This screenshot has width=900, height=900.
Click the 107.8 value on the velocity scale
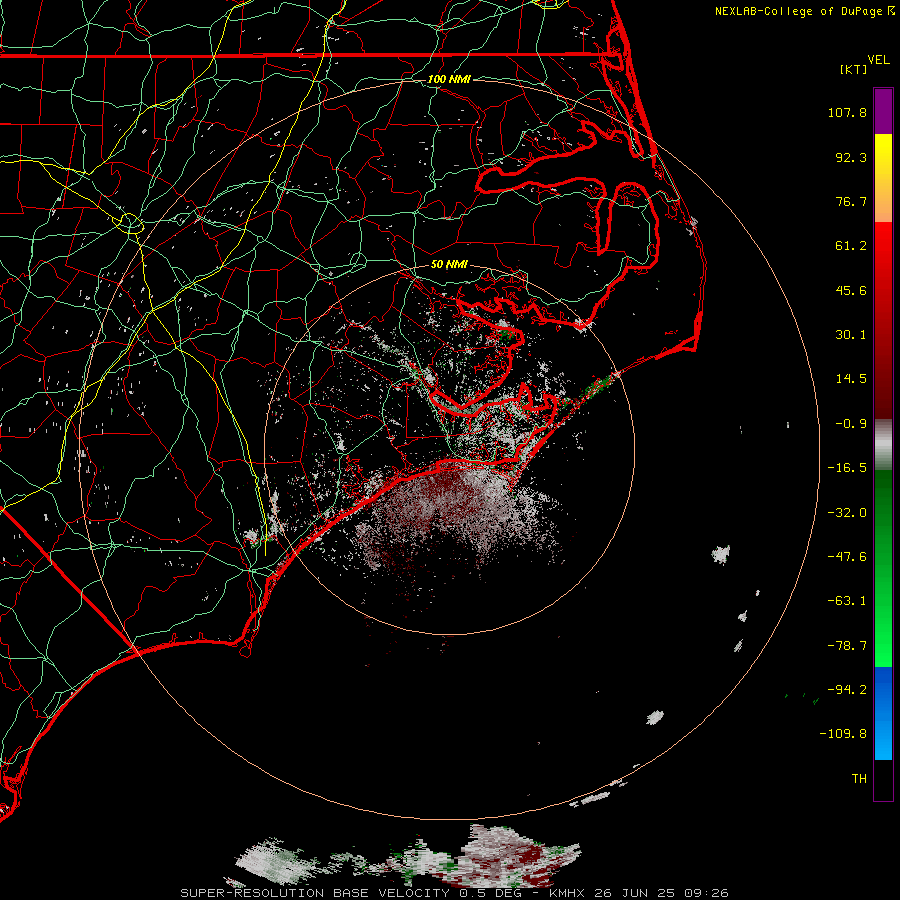(x=847, y=112)
